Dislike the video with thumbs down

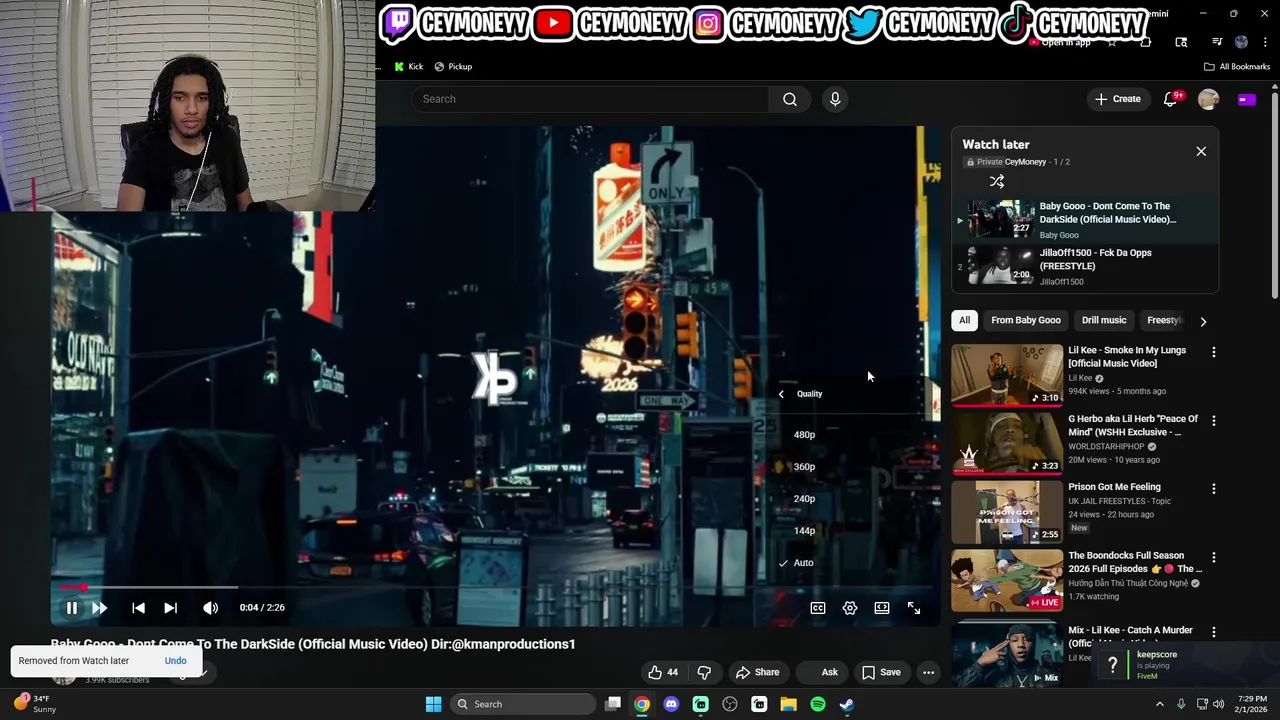point(704,672)
